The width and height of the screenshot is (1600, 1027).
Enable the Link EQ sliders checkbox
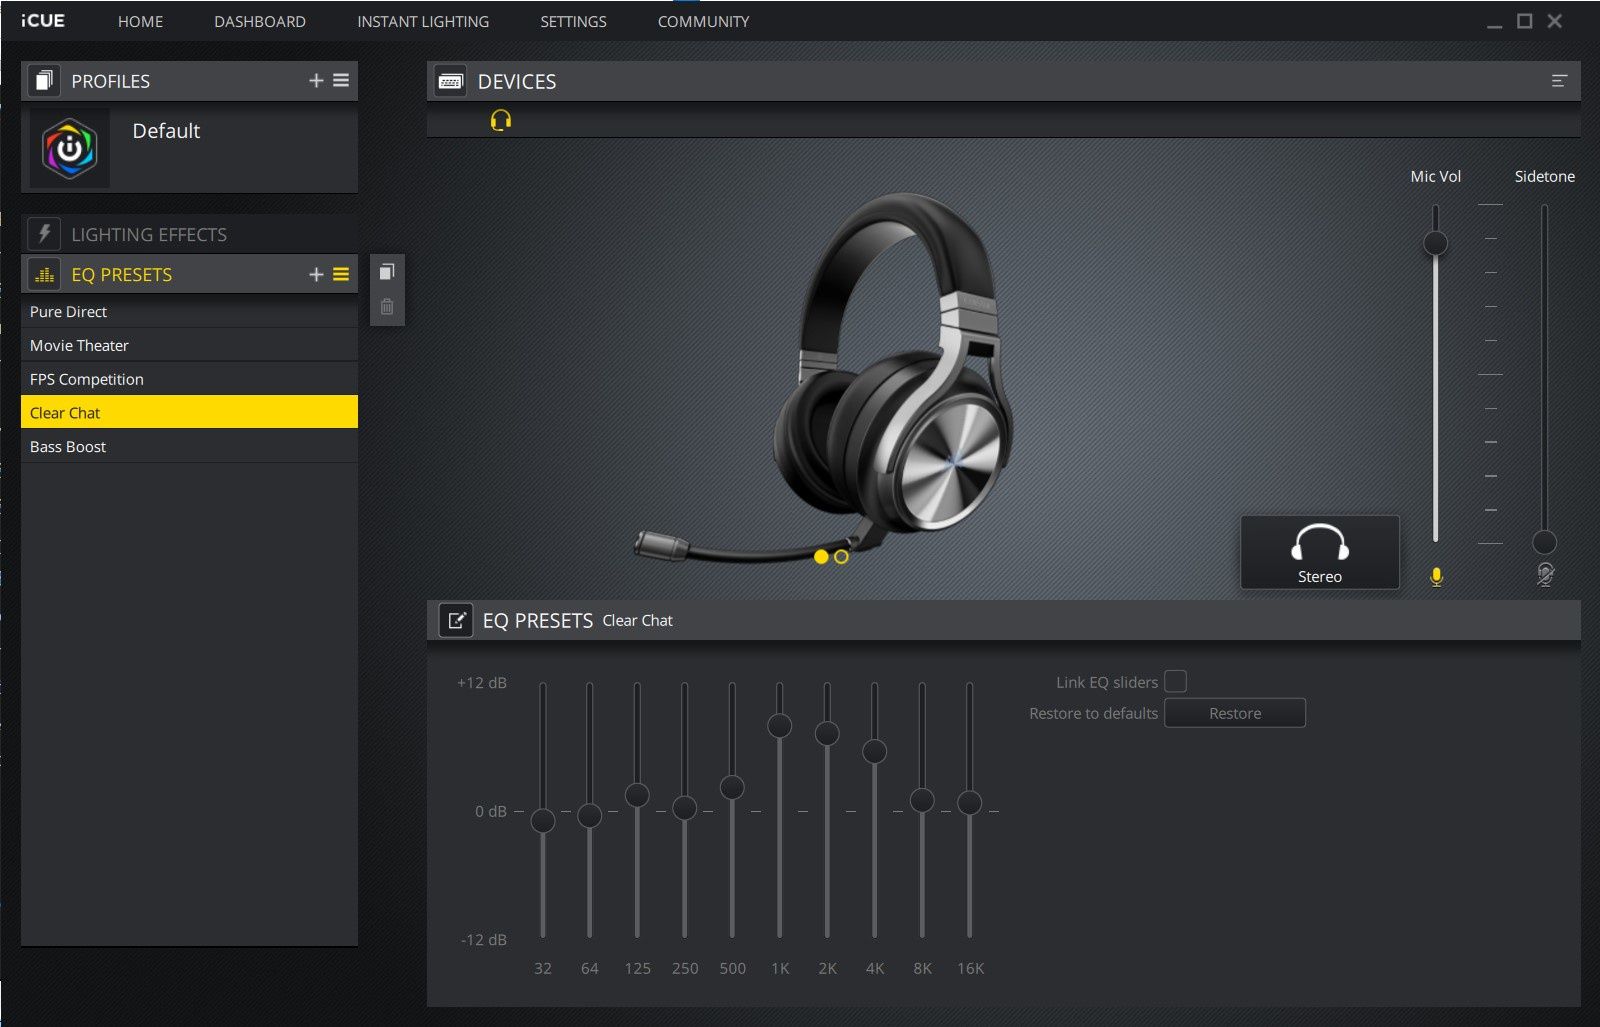click(1176, 681)
